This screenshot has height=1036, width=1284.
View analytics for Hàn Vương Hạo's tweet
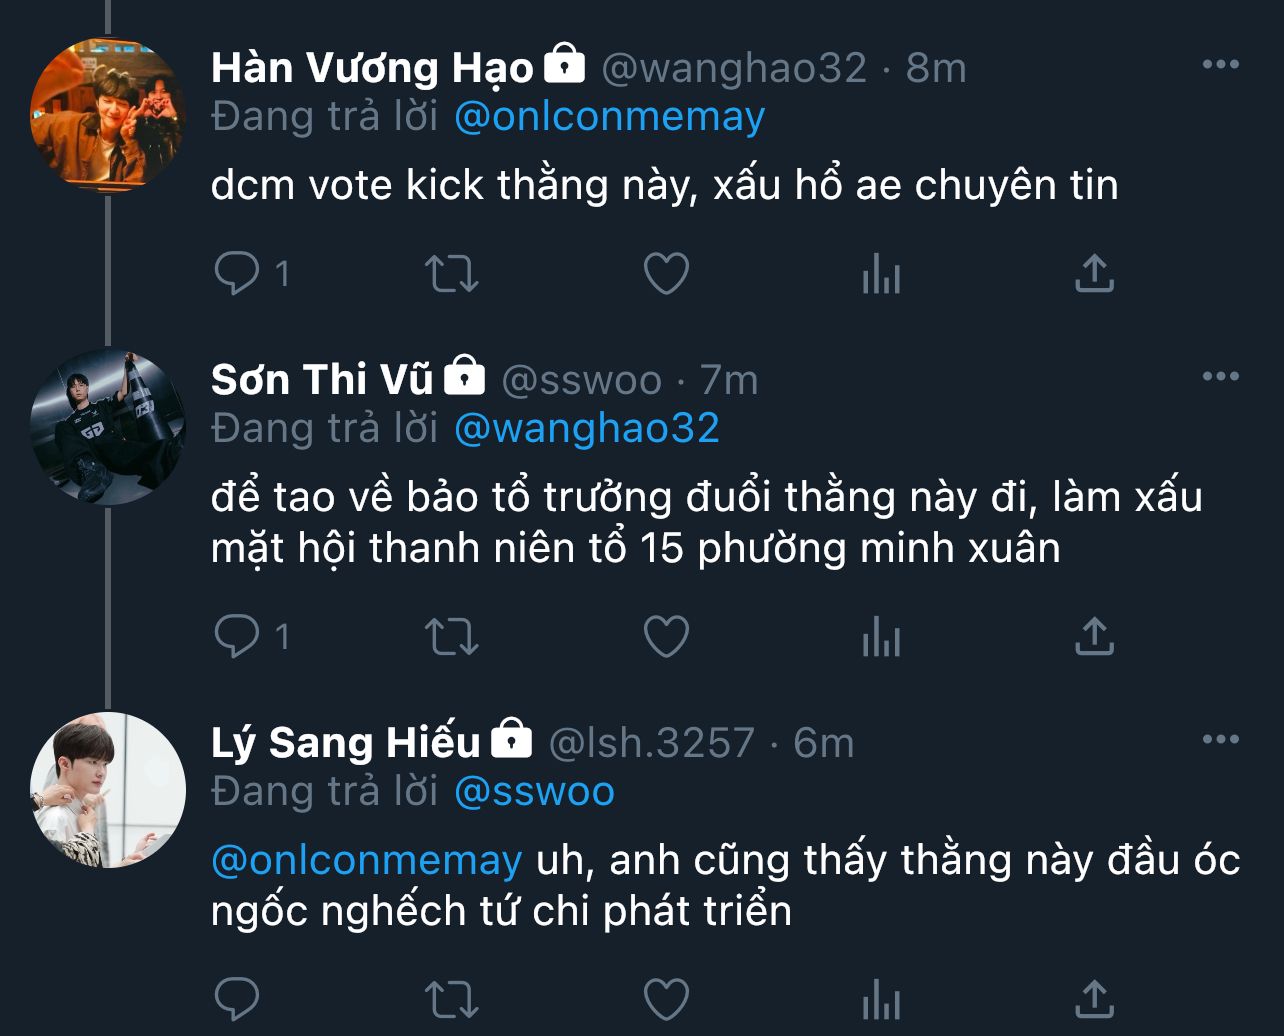881,273
